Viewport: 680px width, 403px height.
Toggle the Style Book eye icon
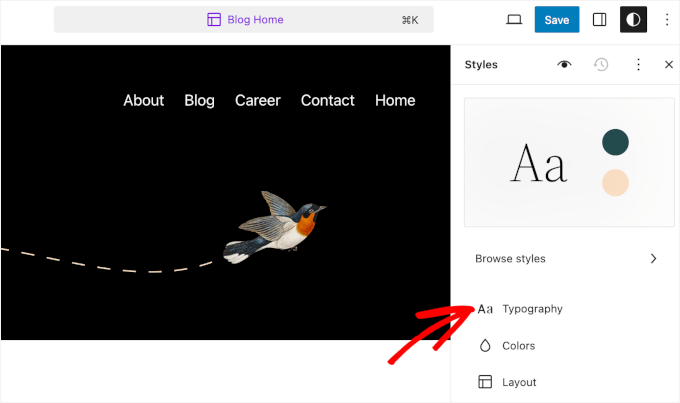click(x=565, y=64)
